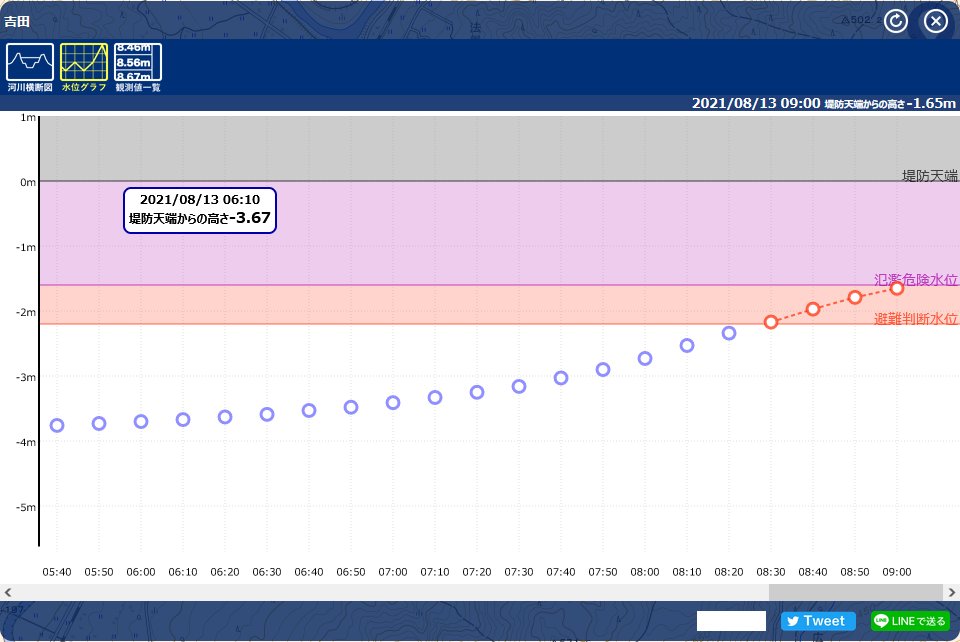960x642 pixels.
Task: Click the 堤防天端 level line label
Action: 930,176
